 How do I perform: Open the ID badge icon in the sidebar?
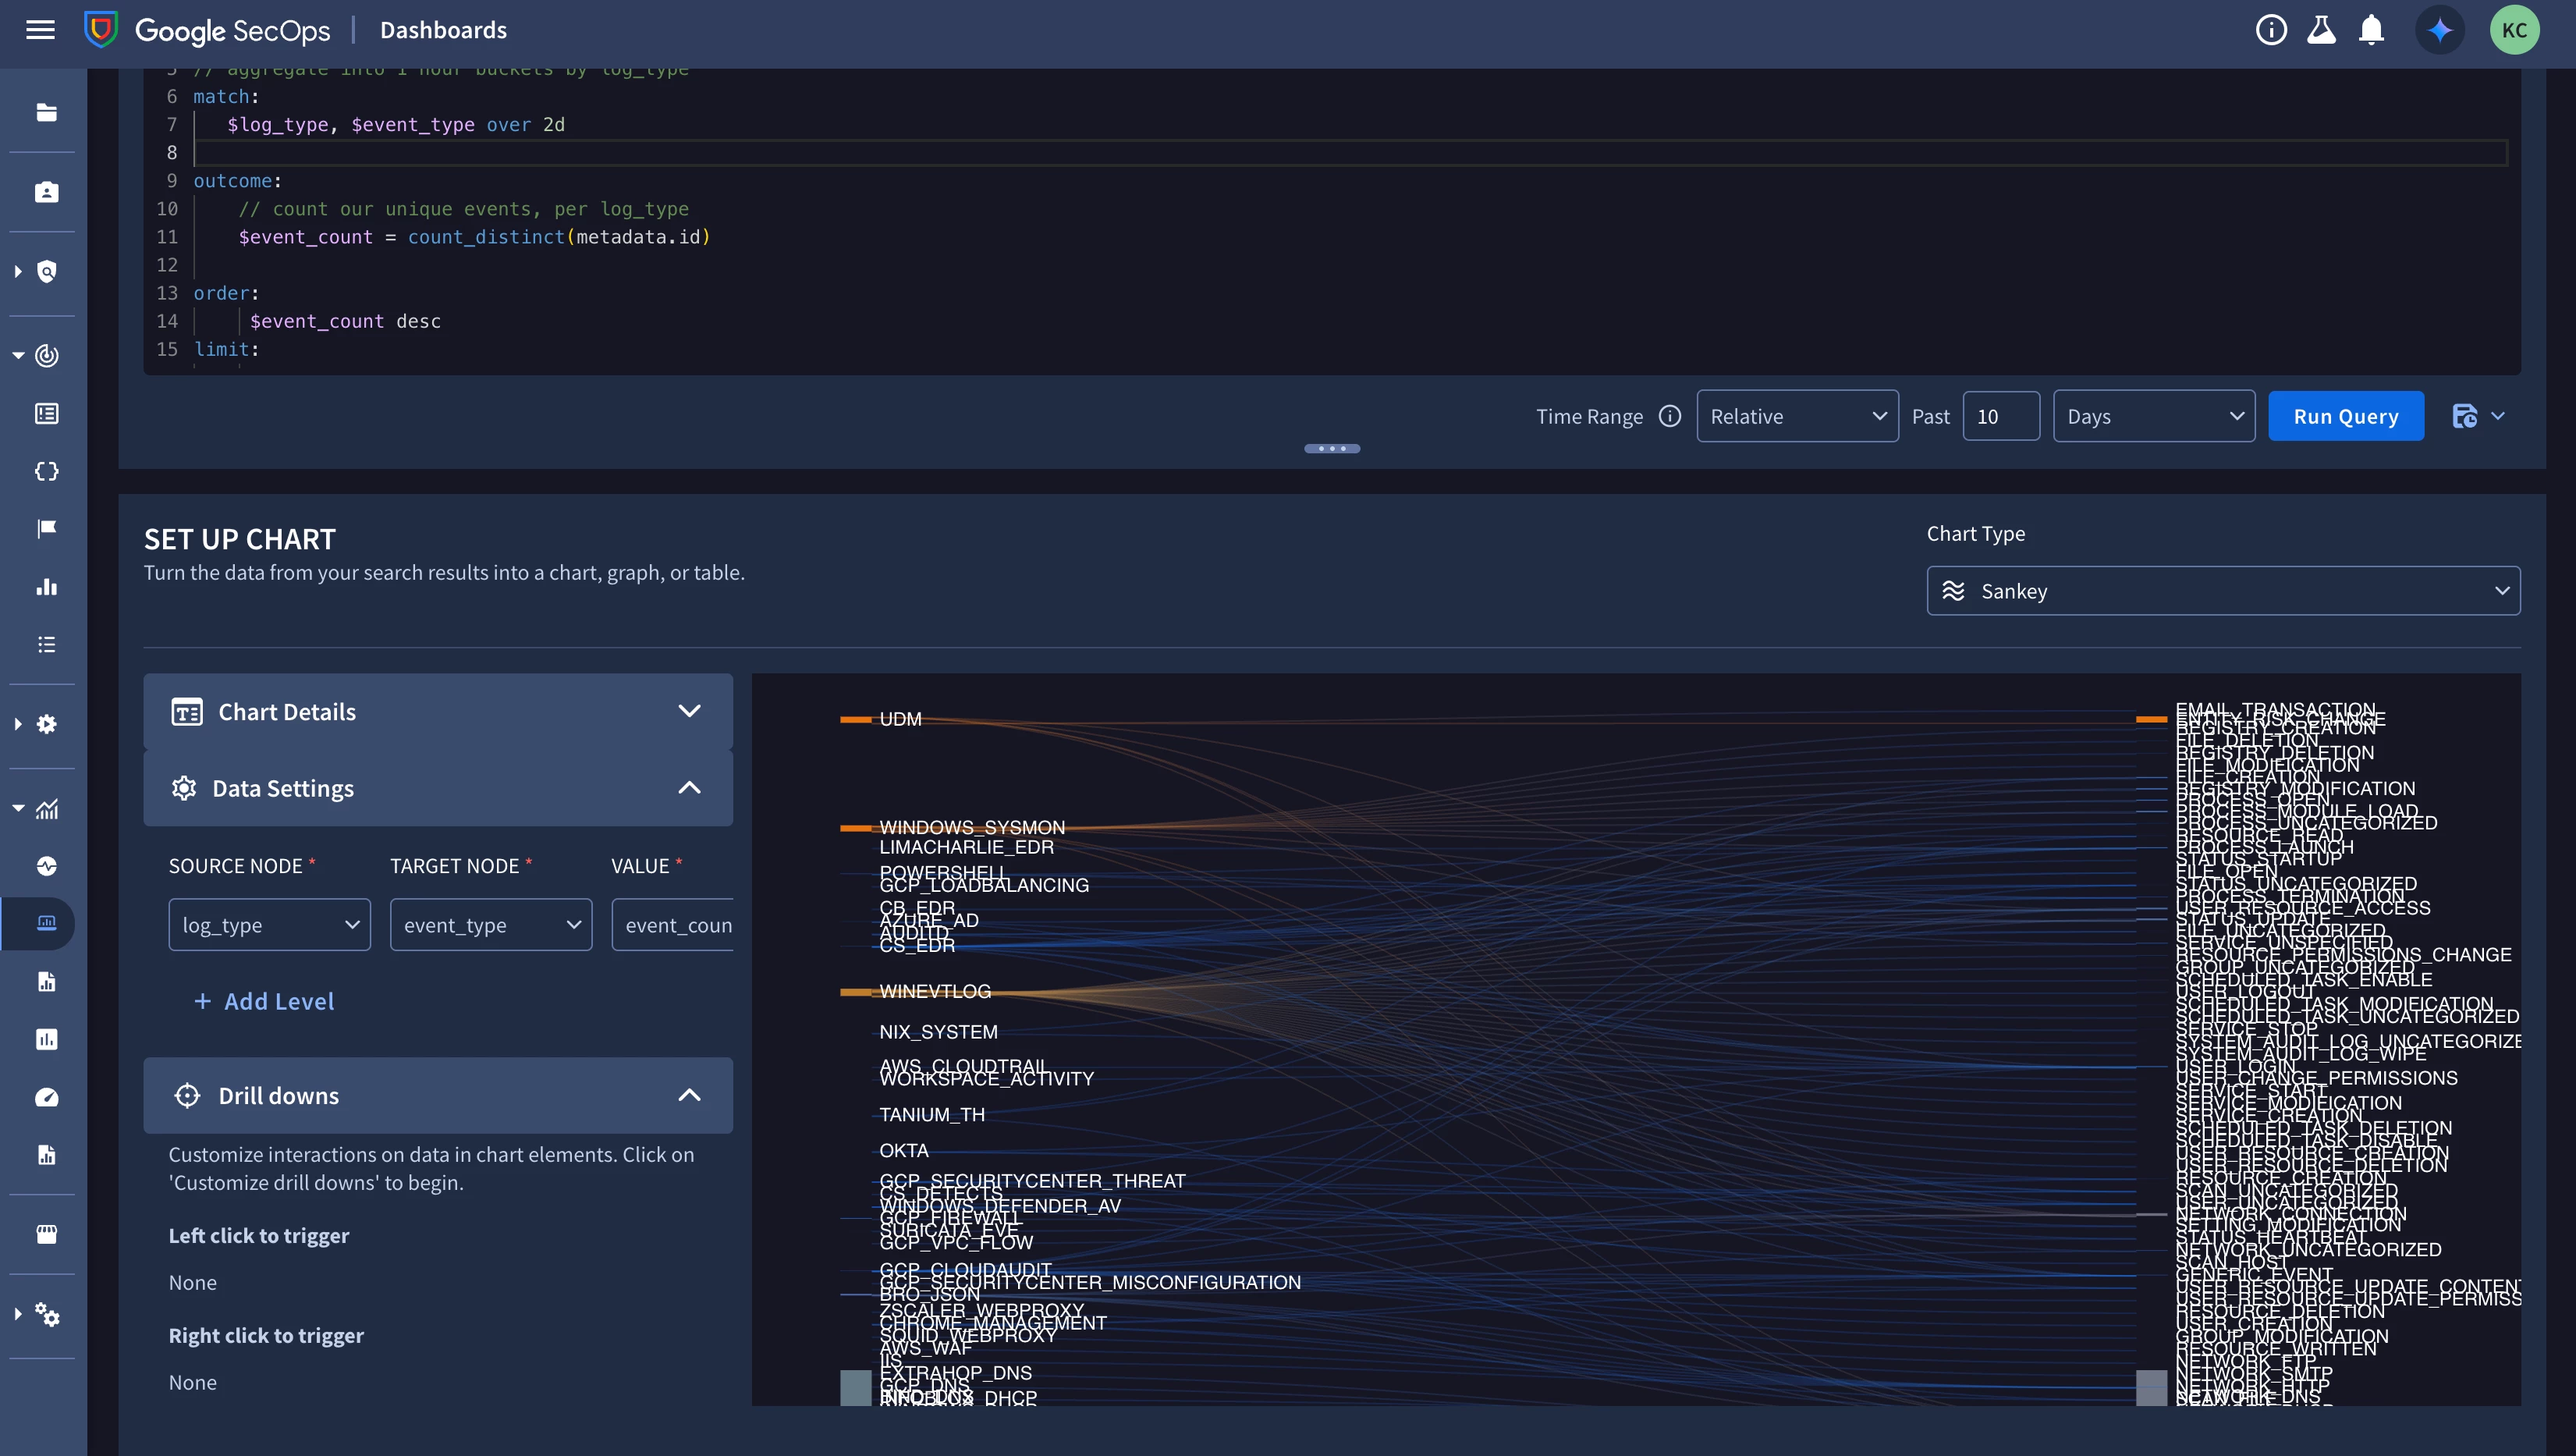[47, 192]
